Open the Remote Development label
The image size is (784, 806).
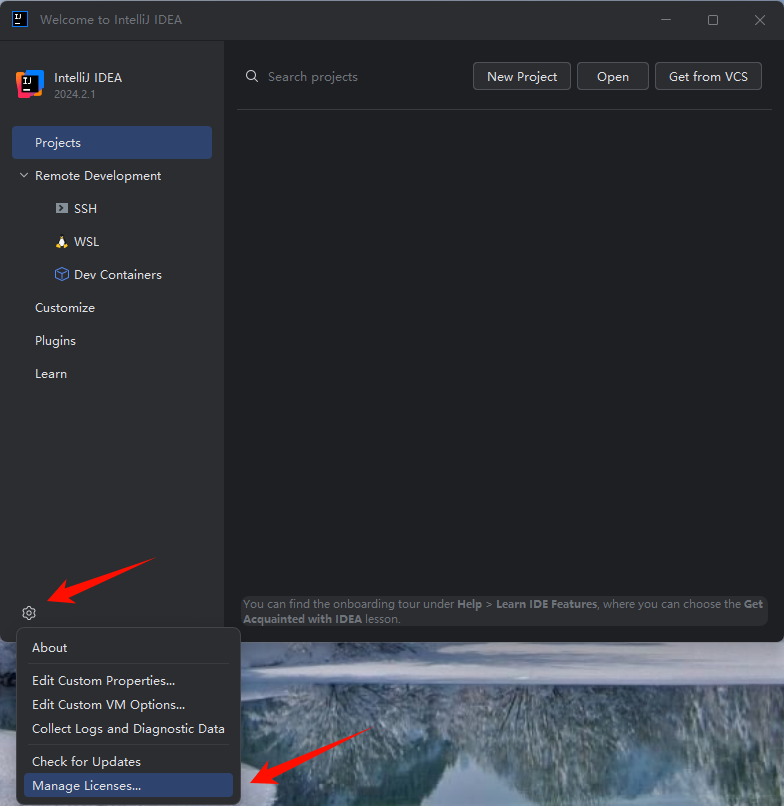pos(98,176)
